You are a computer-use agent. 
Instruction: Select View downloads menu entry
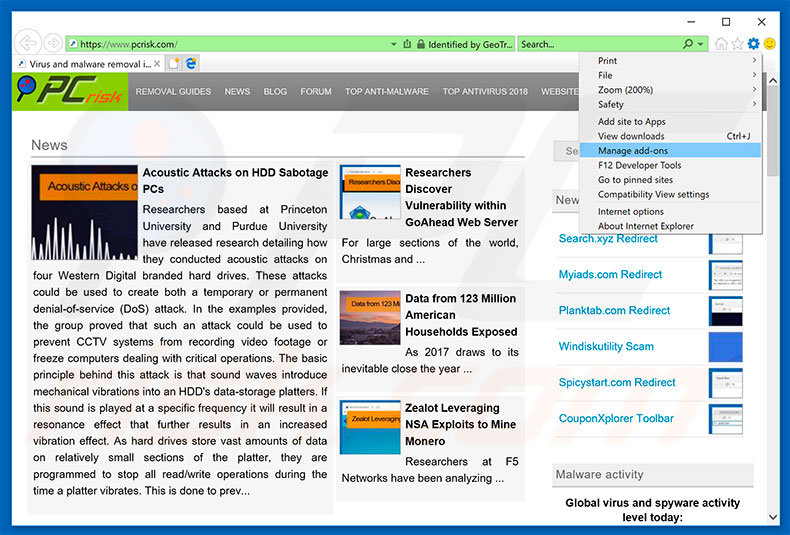coord(670,136)
